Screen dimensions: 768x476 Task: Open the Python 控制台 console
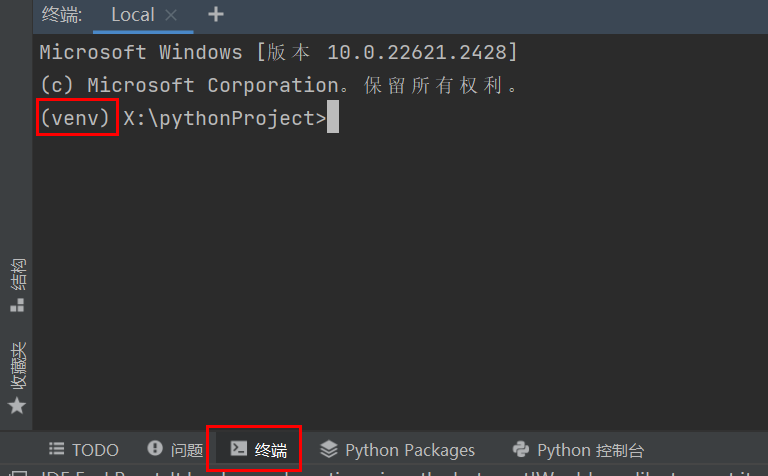point(590,450)
